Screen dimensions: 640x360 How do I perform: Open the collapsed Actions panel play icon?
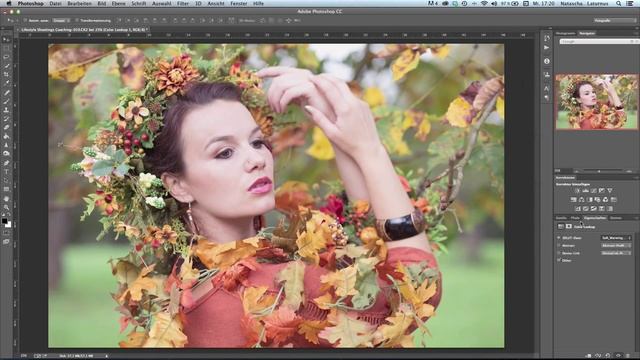click(547, 48)
